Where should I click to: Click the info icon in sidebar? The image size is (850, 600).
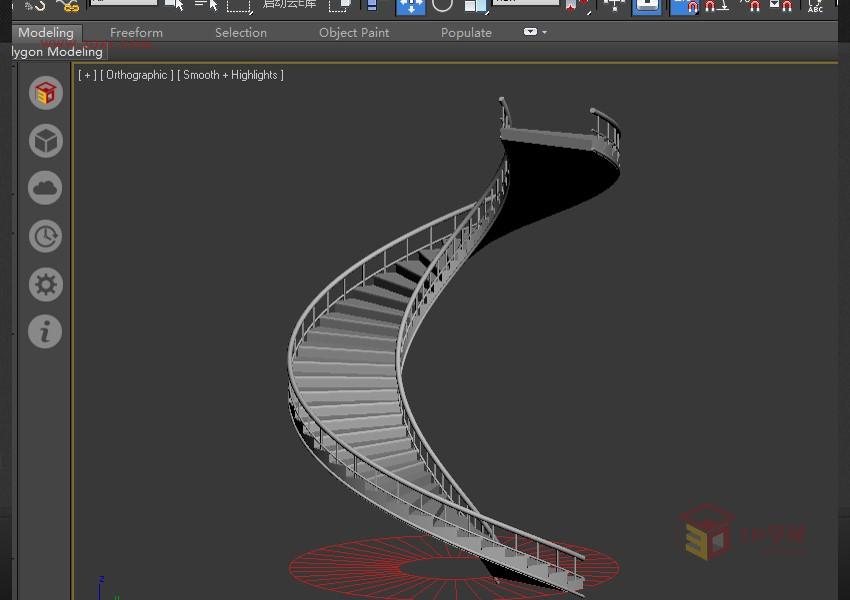point(45,331)
